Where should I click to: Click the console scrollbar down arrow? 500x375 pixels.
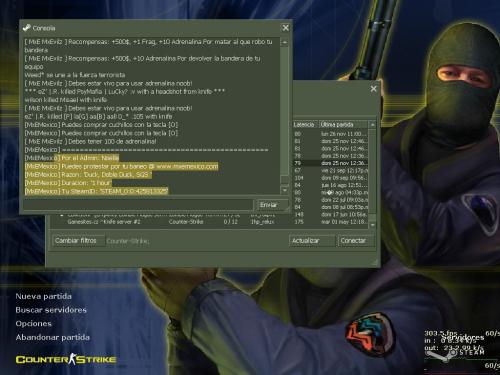click(285, 190)
